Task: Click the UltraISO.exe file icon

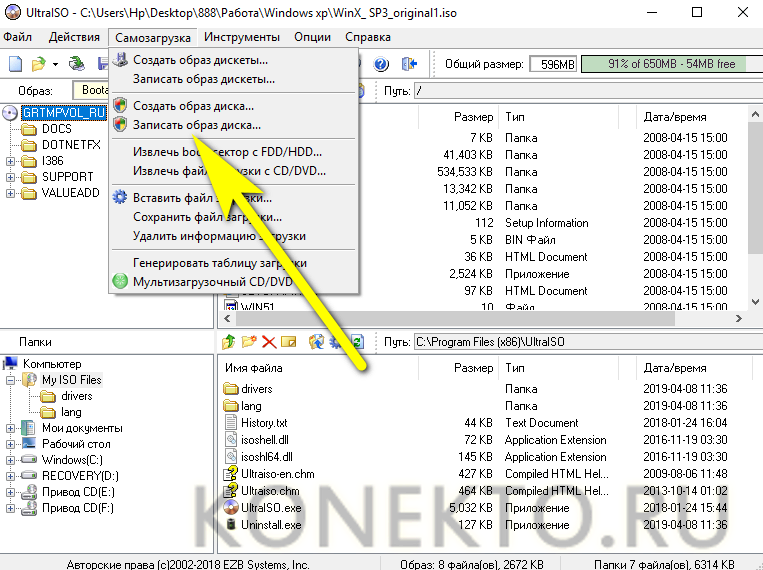Action: pos(231,508)
